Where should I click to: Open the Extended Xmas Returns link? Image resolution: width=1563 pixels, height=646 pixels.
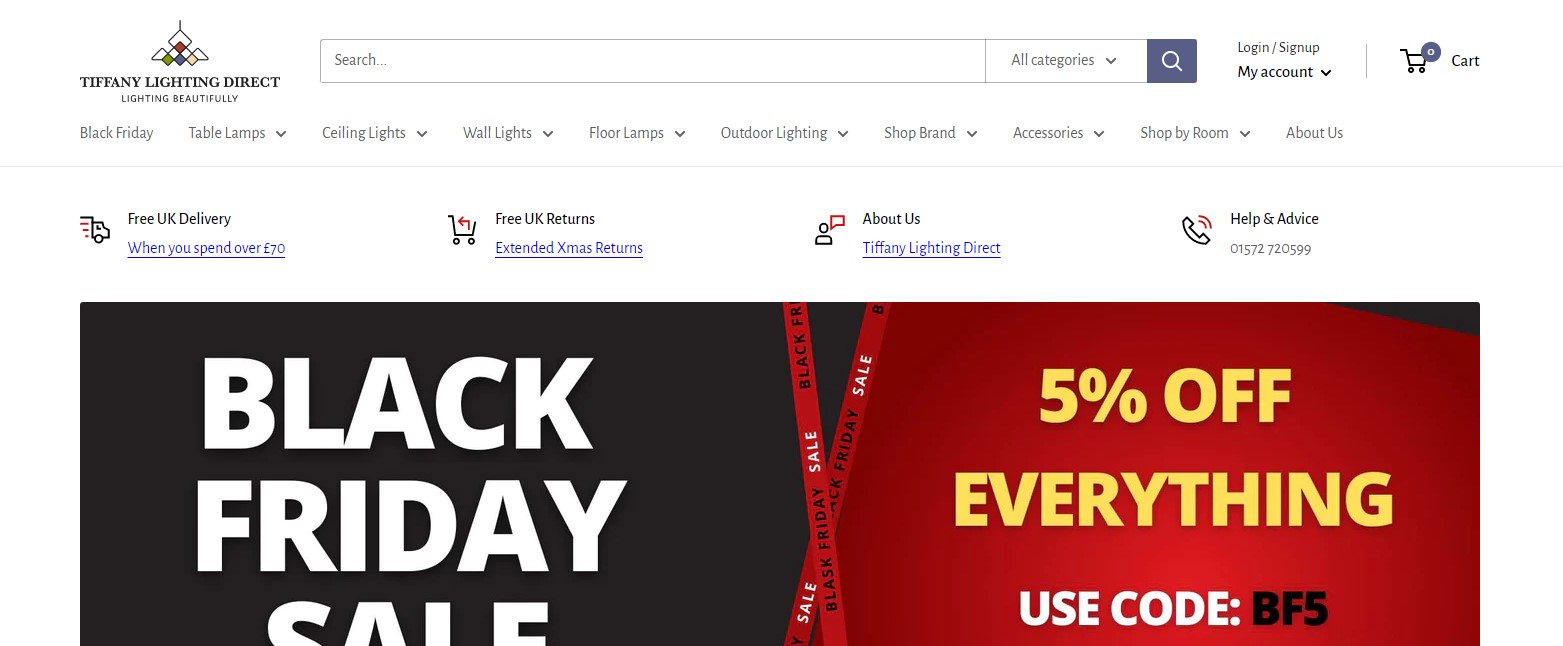click(x=569, y=248)
